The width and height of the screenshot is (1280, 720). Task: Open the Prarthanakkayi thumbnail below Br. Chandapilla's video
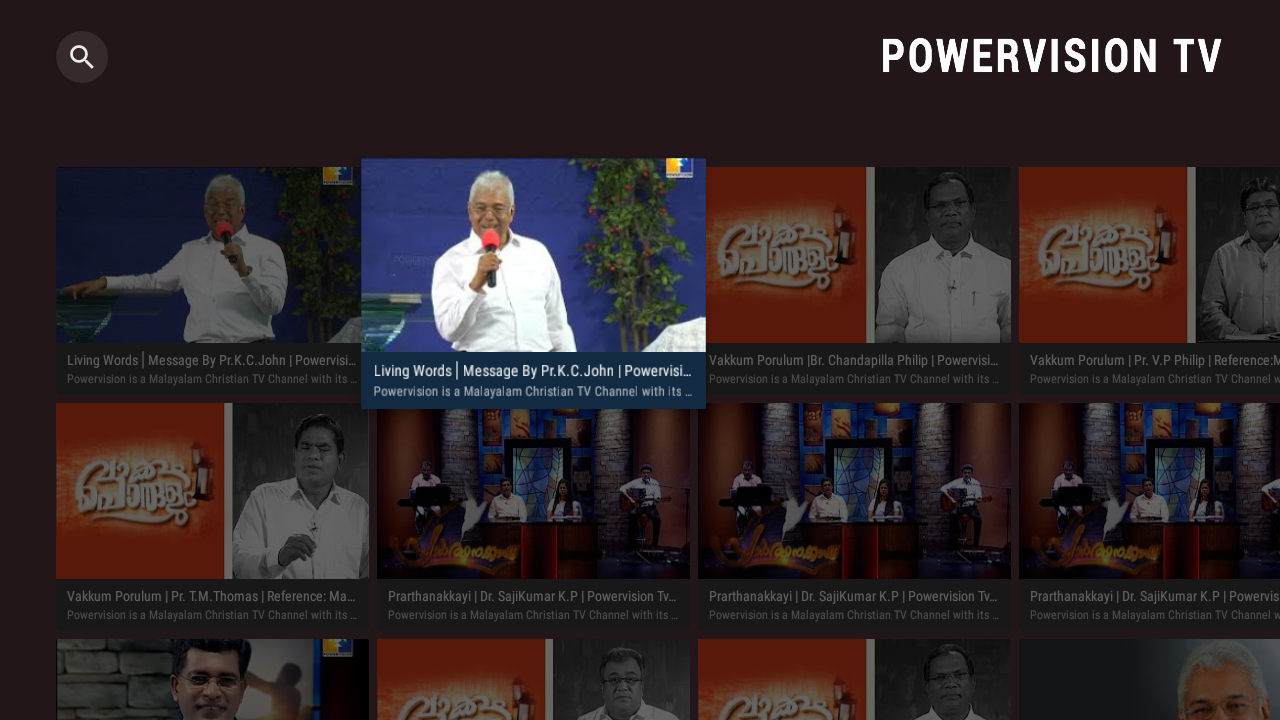pyautogui.click(x=855, y=490)
